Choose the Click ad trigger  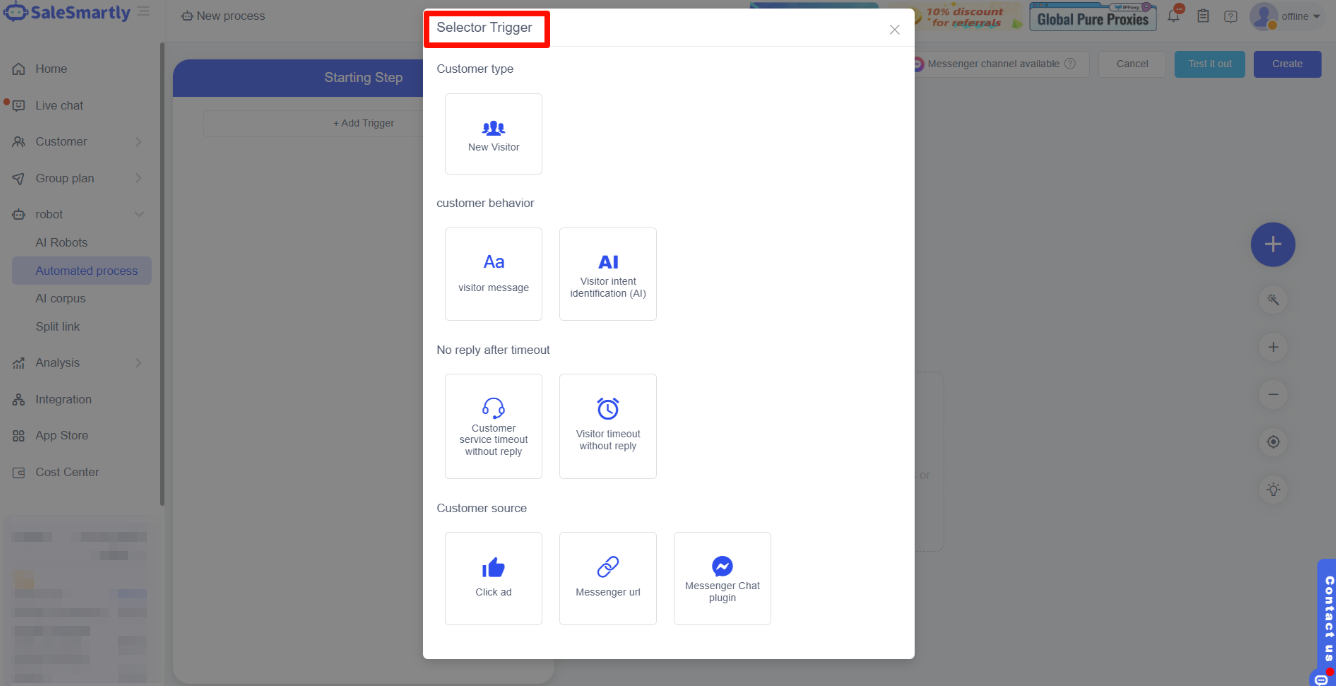tap(493, 578)
